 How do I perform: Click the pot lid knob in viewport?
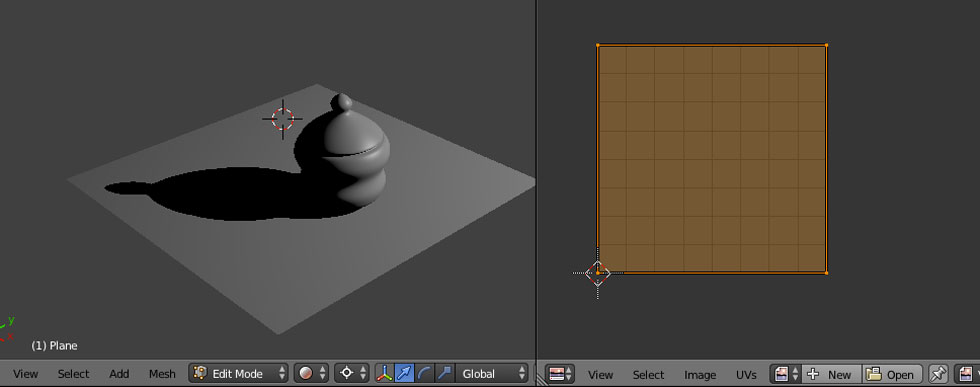coord(342,103)
